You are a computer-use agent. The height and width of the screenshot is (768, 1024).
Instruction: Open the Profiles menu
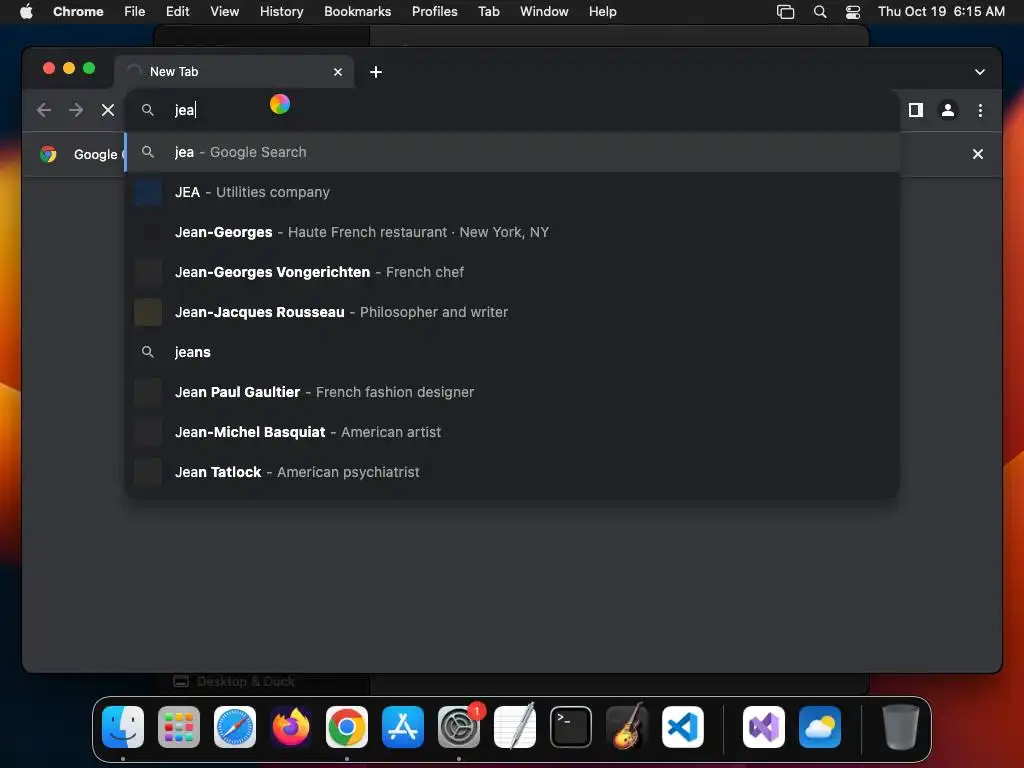434,11
